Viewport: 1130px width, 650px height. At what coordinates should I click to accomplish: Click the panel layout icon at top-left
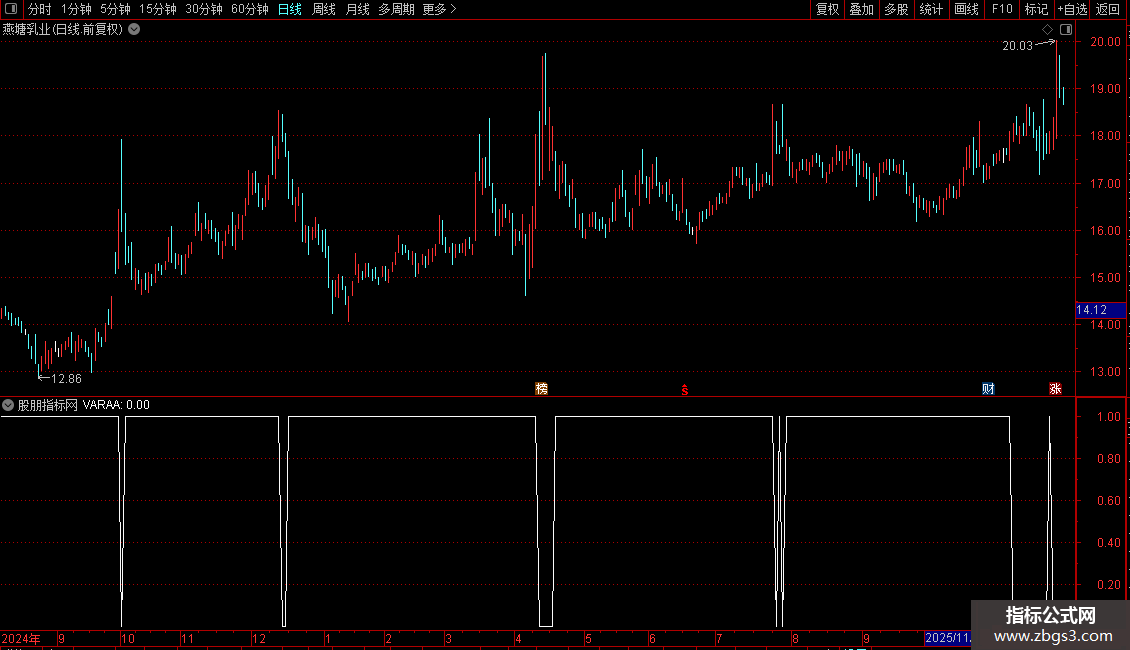(11, 9)
